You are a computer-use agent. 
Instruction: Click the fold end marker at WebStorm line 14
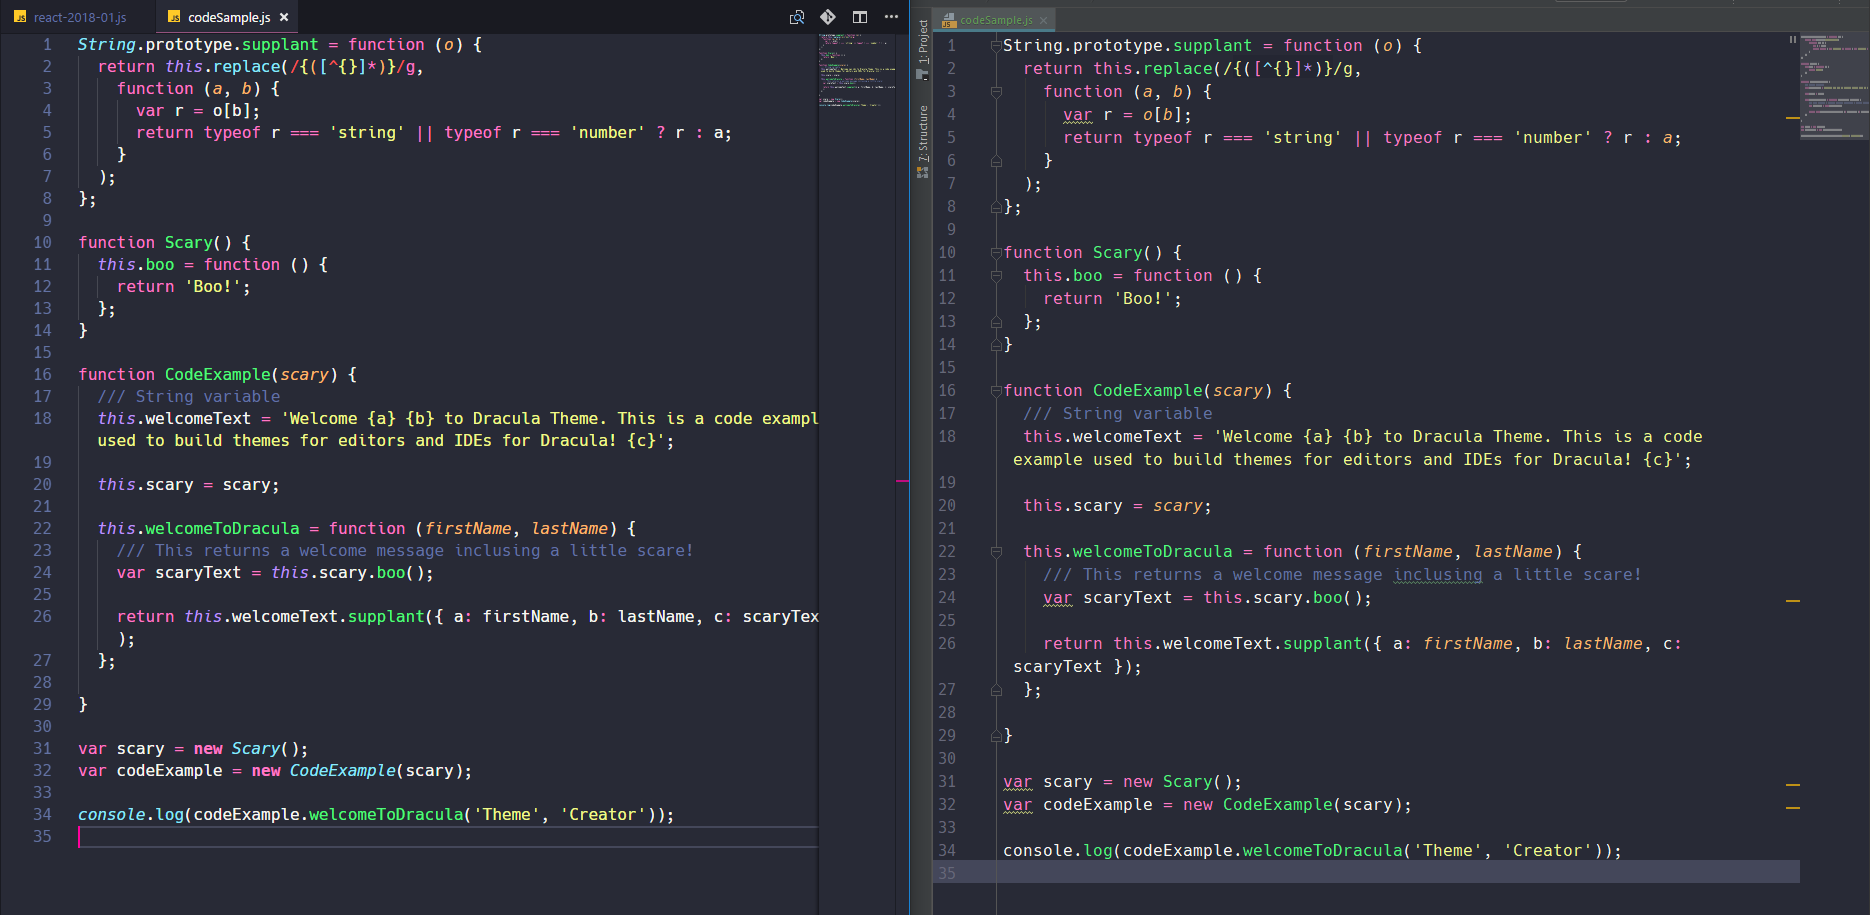click(x=996, y=345)
